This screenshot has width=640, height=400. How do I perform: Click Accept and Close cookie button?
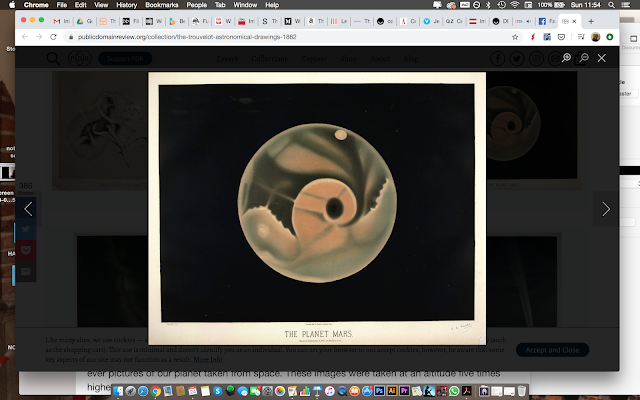[x=552, y=350]
